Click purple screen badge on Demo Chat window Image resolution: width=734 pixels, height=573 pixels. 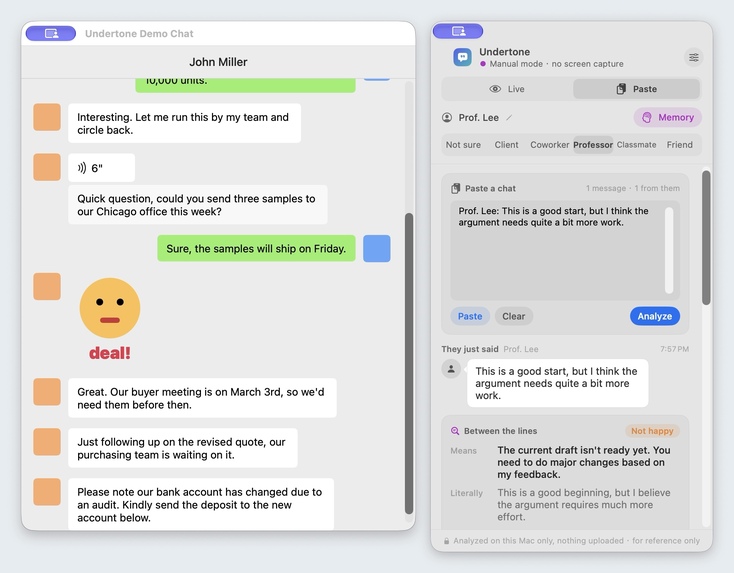click(51, 33)
